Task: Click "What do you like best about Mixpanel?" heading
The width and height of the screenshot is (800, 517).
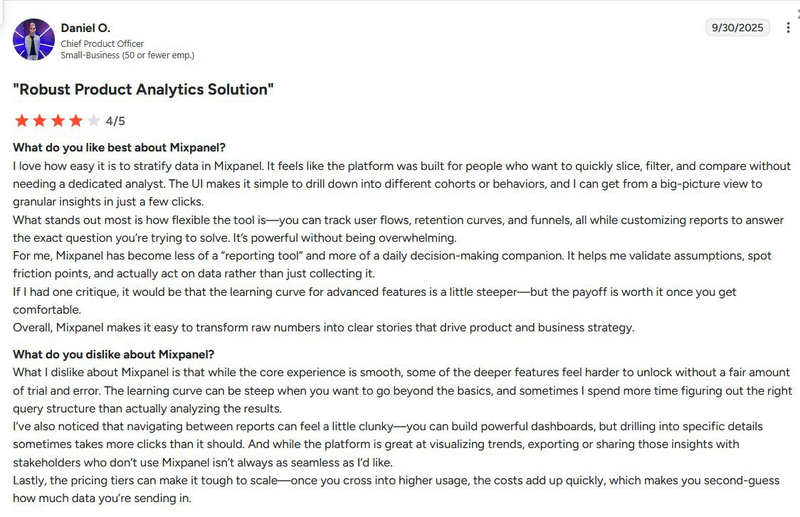Action: click(x=119, y=148)
